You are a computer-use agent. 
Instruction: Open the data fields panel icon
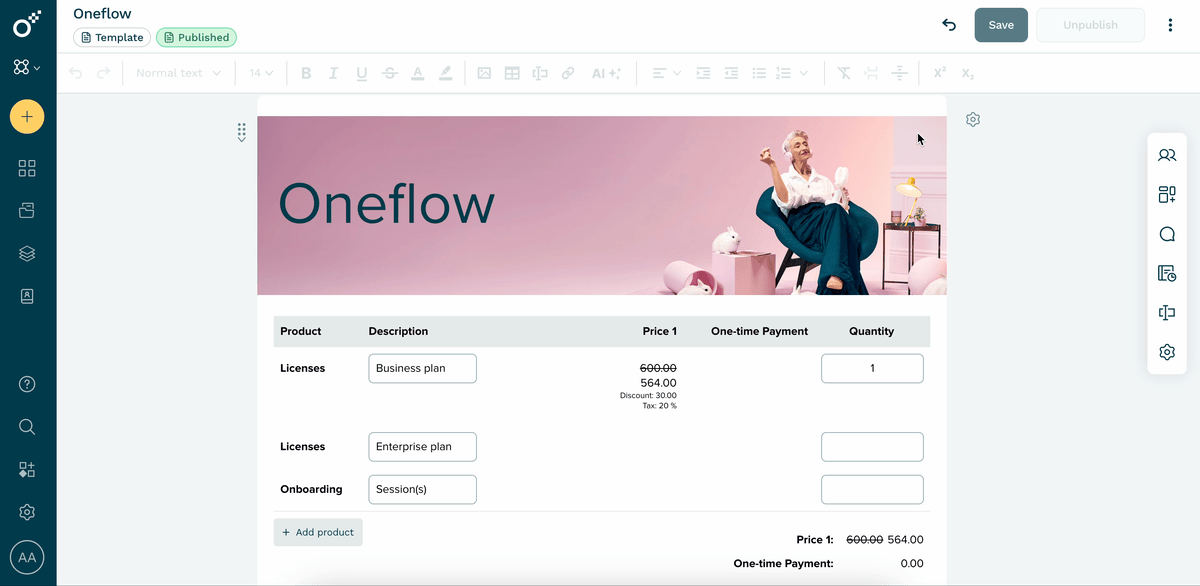[1167, 313]
